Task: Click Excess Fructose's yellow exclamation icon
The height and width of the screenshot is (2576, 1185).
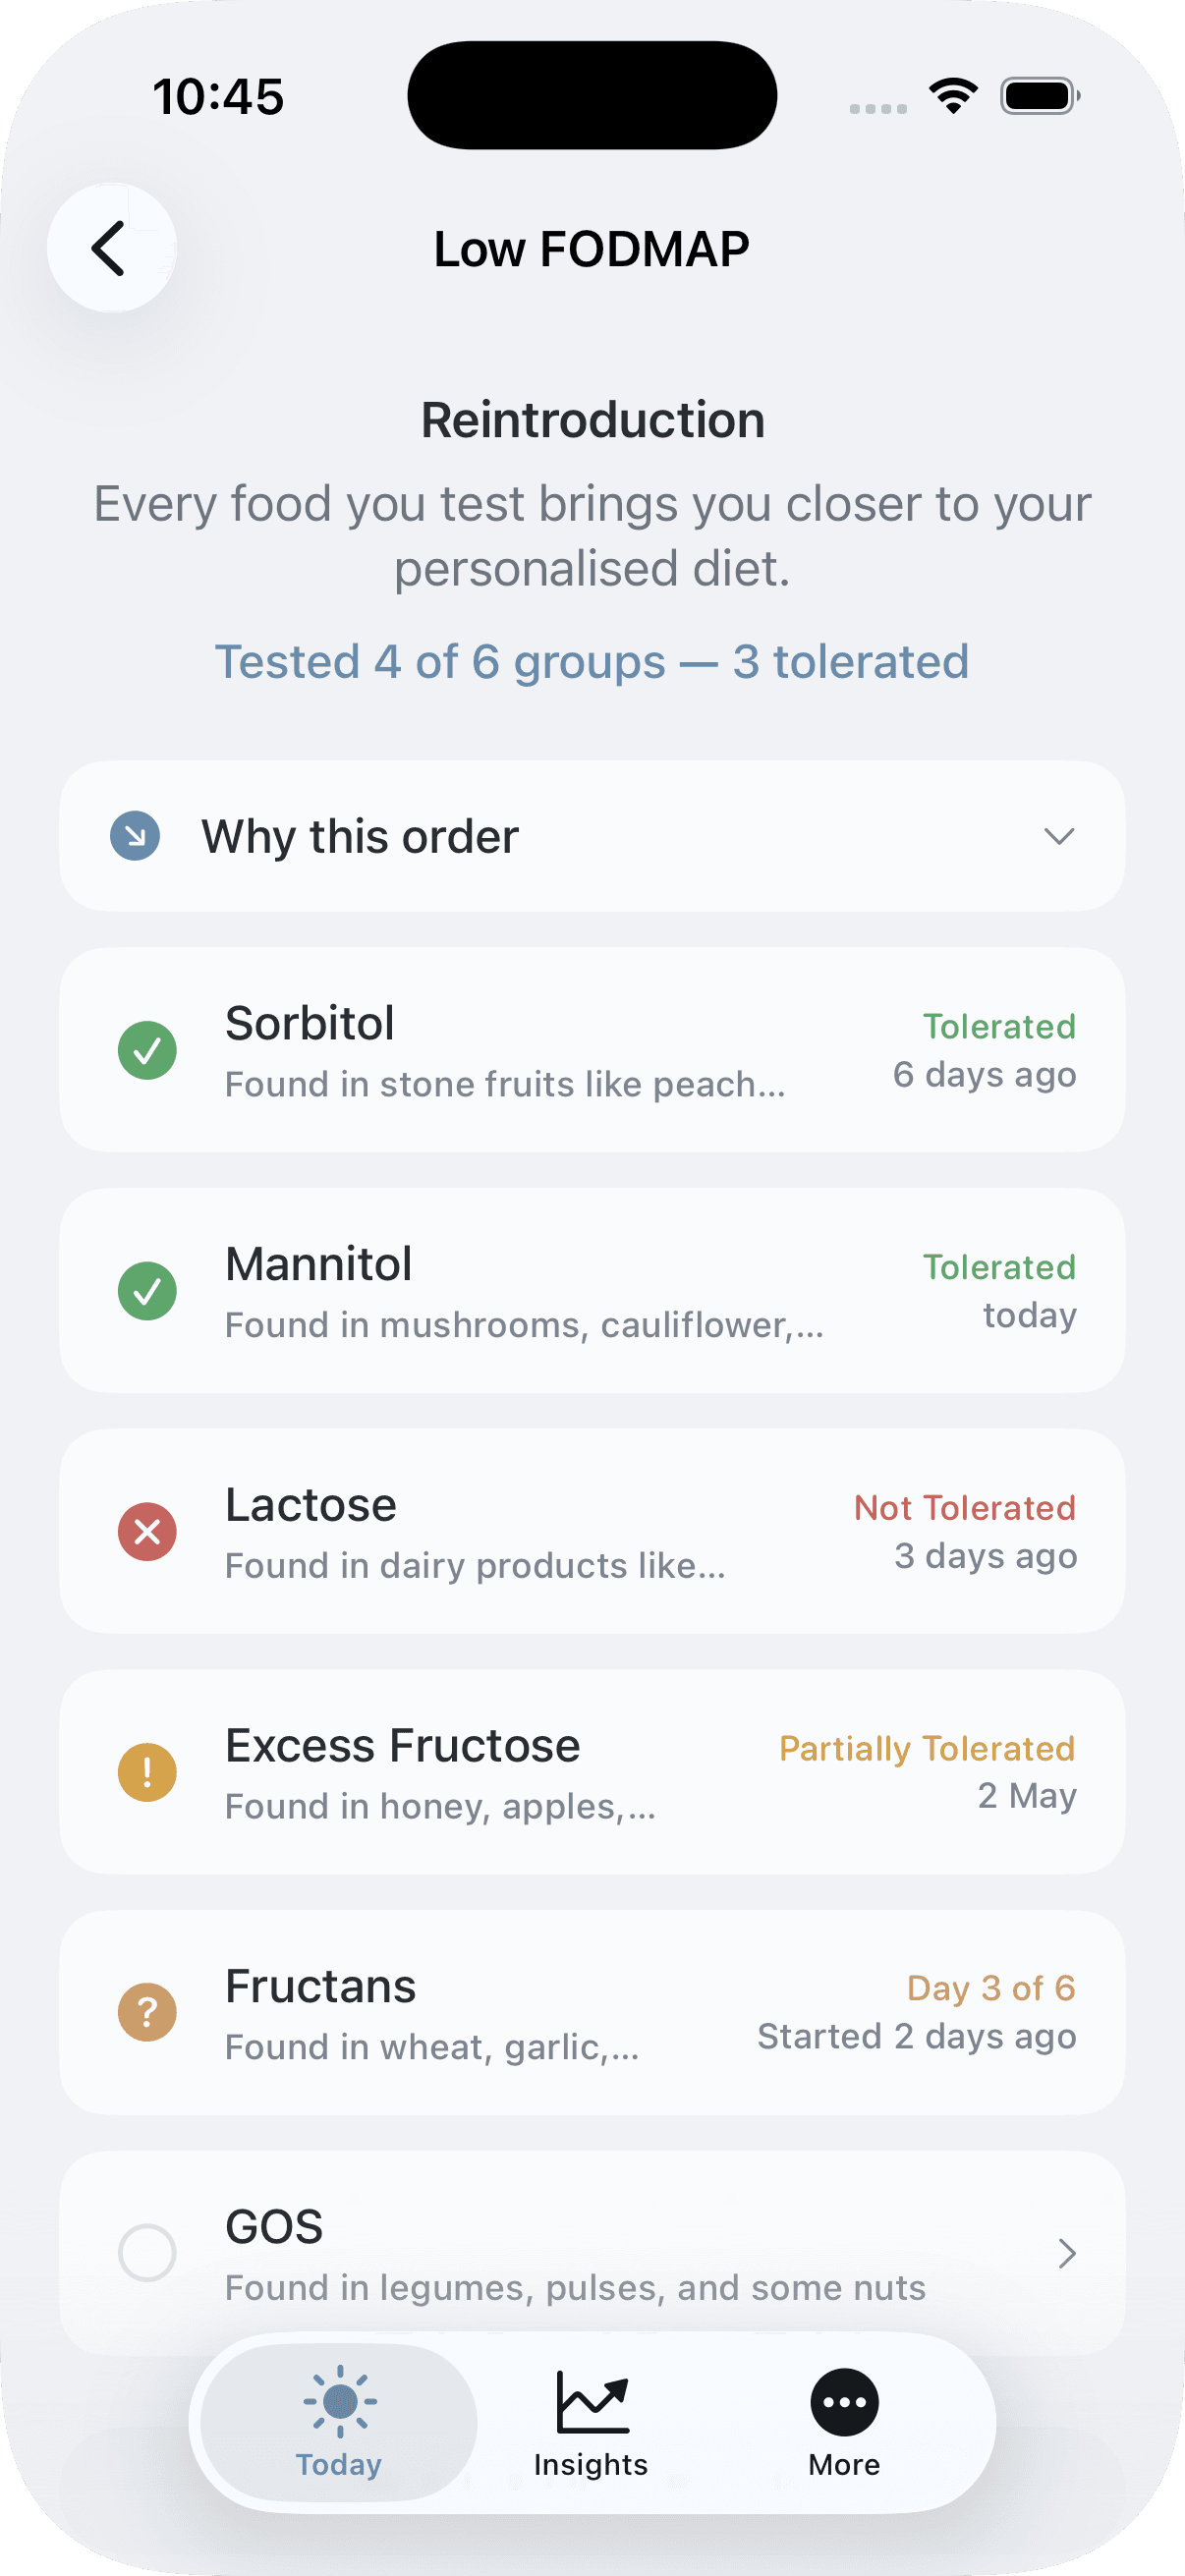Action: (x=147, y=1772)
